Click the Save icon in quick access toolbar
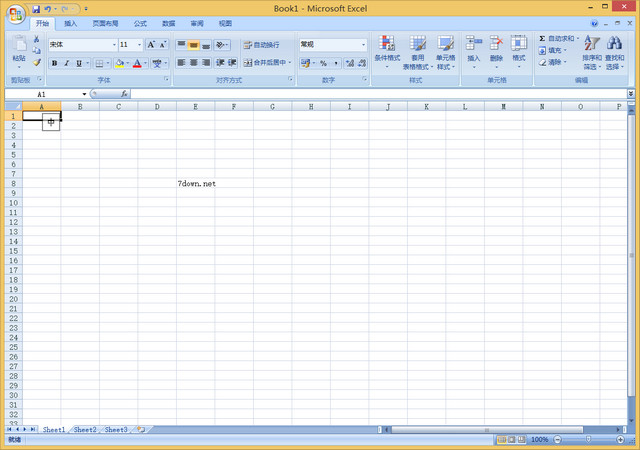Screen dimensions: 640x450 click(34, 8)
